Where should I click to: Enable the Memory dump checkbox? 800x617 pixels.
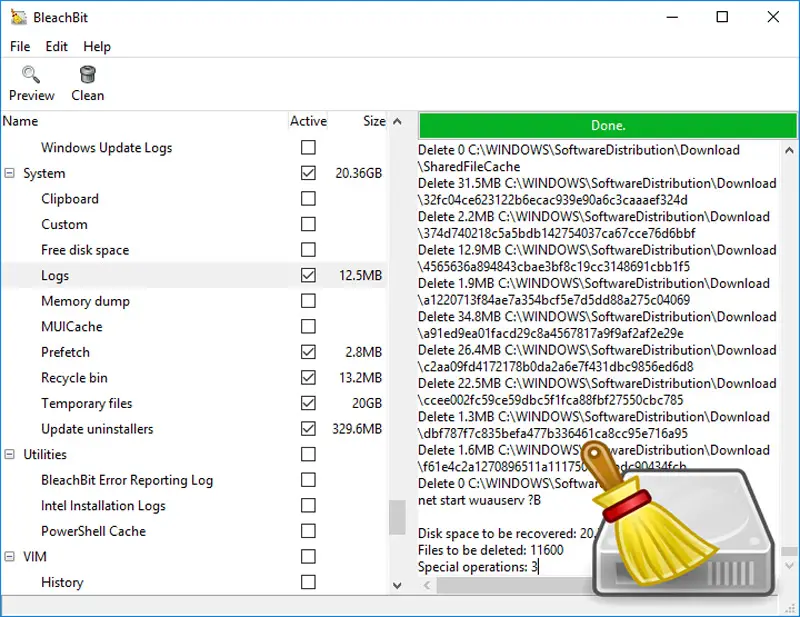[308, 301]
